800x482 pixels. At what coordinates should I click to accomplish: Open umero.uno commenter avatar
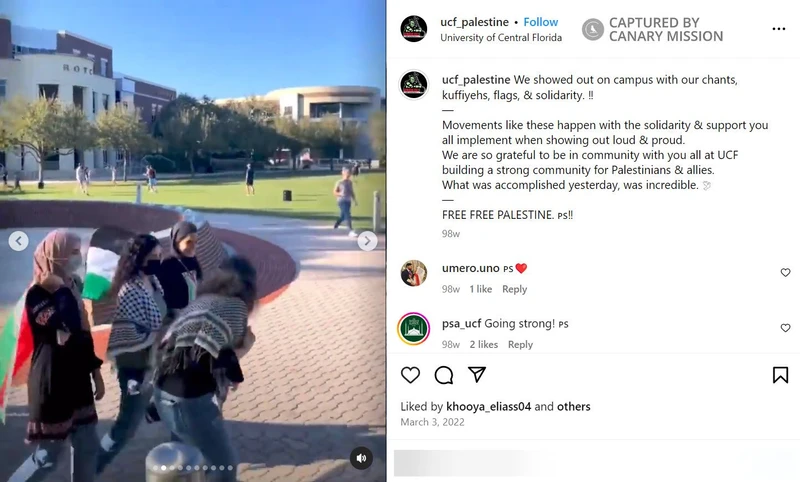[413, 273]
